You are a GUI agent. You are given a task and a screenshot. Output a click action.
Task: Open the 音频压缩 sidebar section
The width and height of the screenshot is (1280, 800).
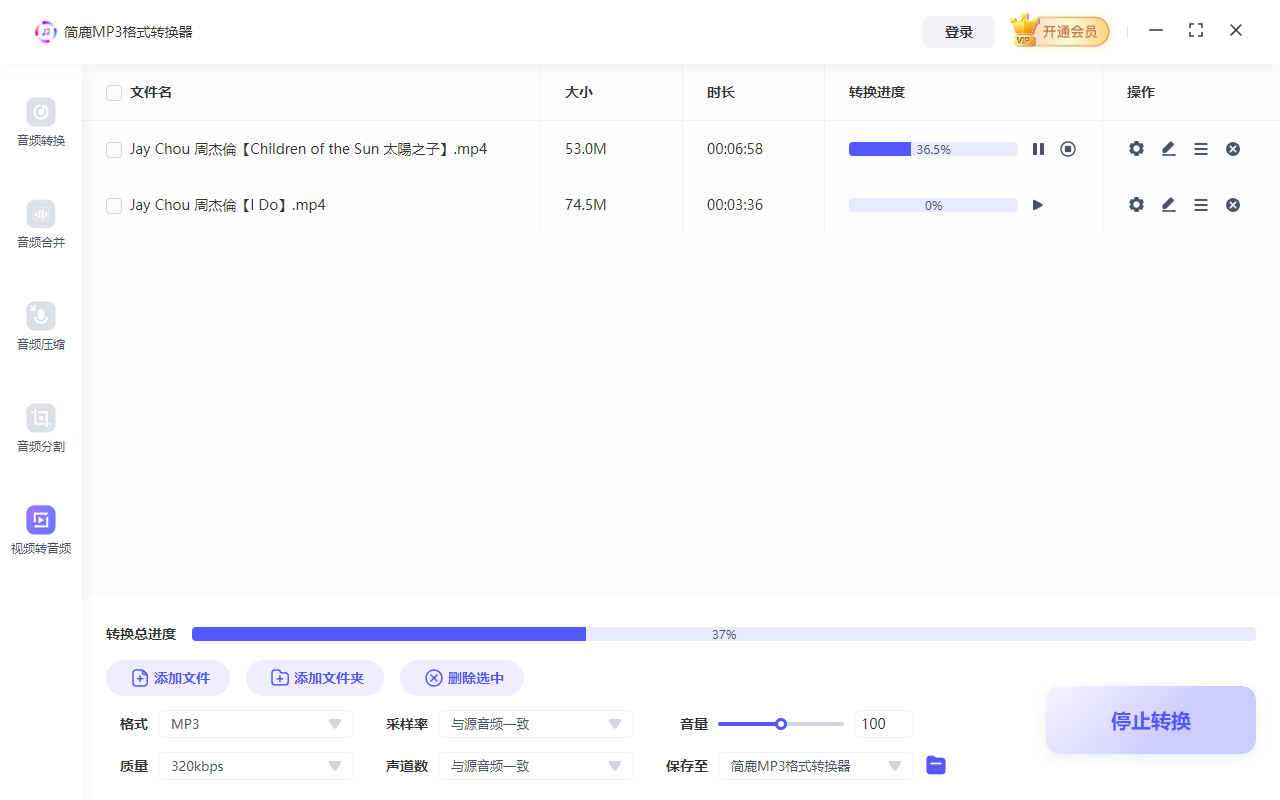pos(41,327)
